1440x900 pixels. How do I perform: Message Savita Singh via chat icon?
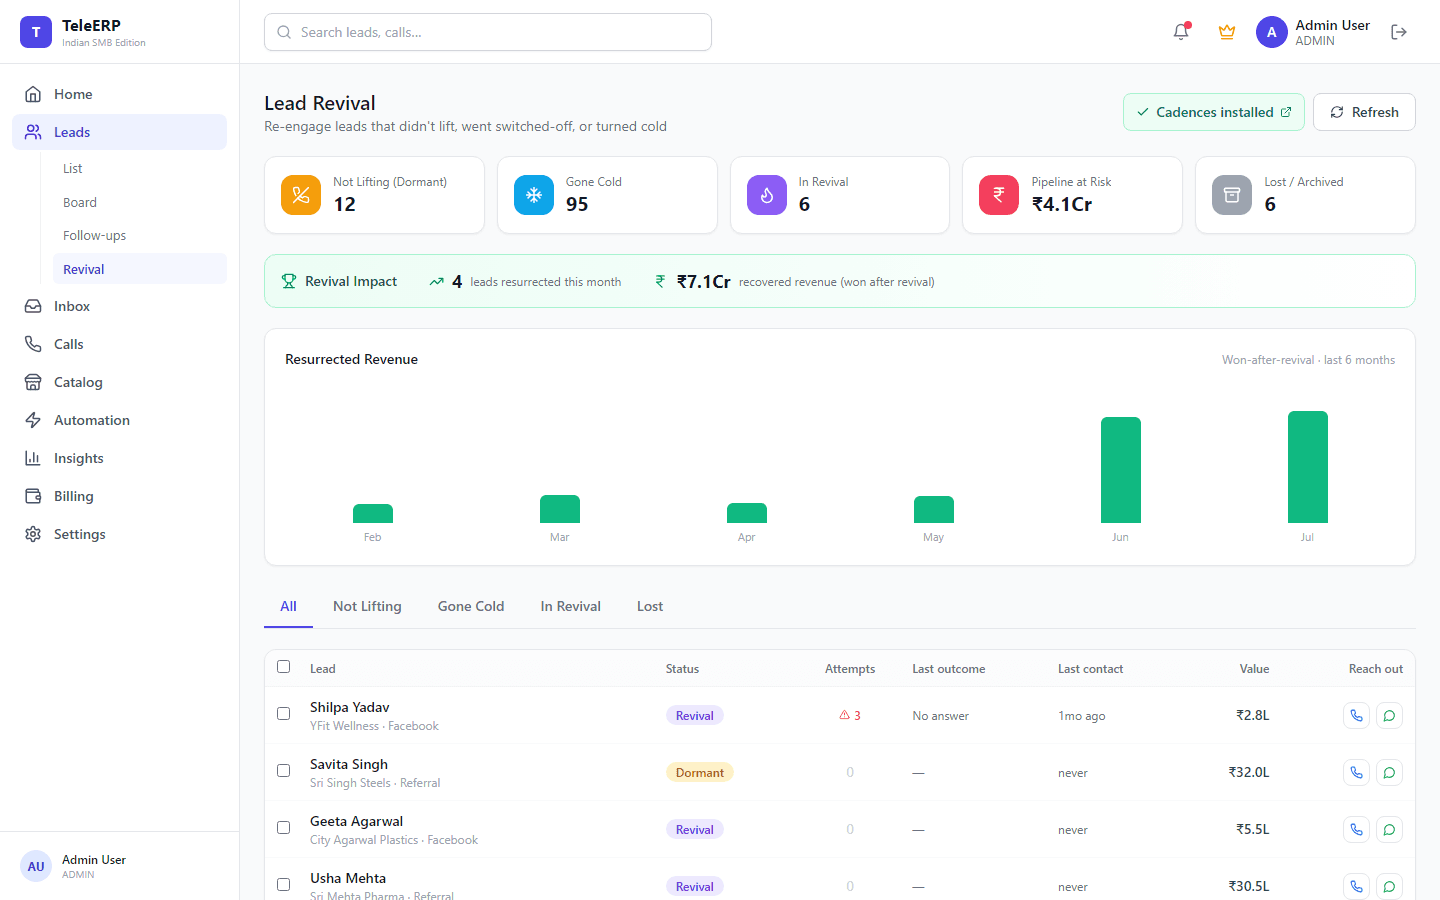point(1389,772)
